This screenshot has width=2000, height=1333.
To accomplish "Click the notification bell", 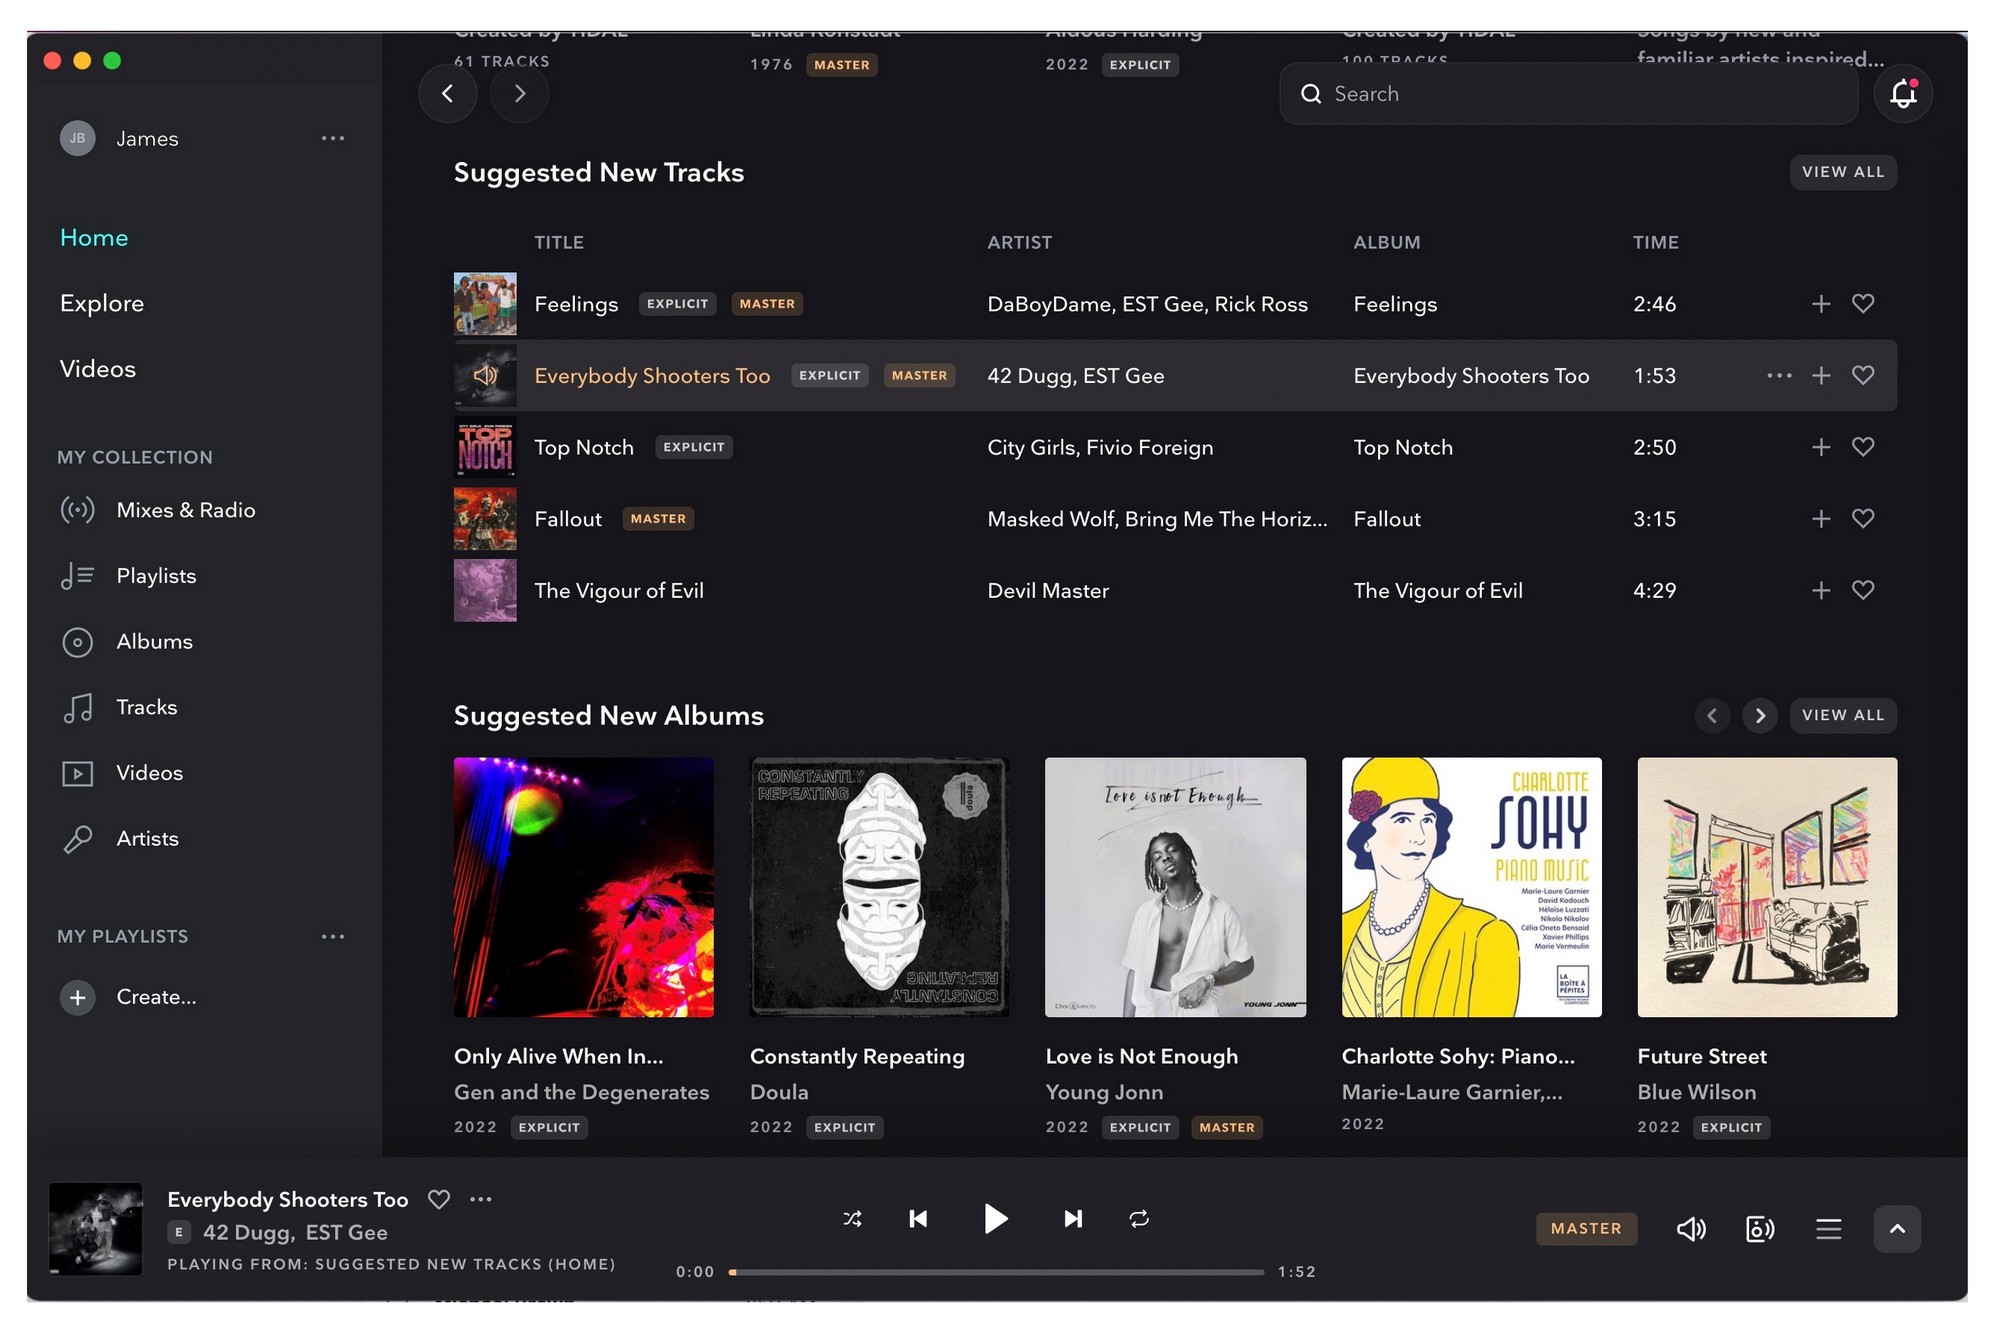I will point(1902,93).
